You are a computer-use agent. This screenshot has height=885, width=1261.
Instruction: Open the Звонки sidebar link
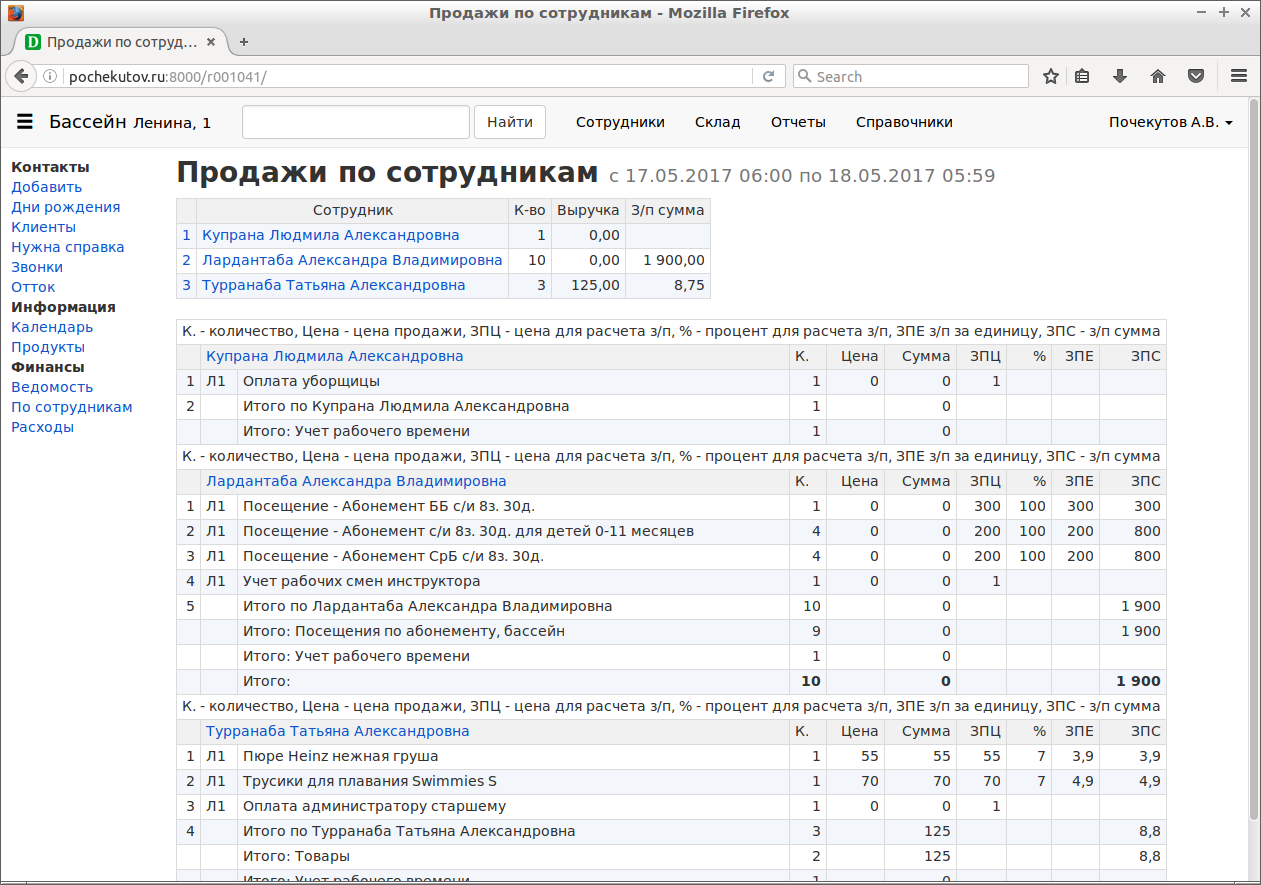pos(37,267)
